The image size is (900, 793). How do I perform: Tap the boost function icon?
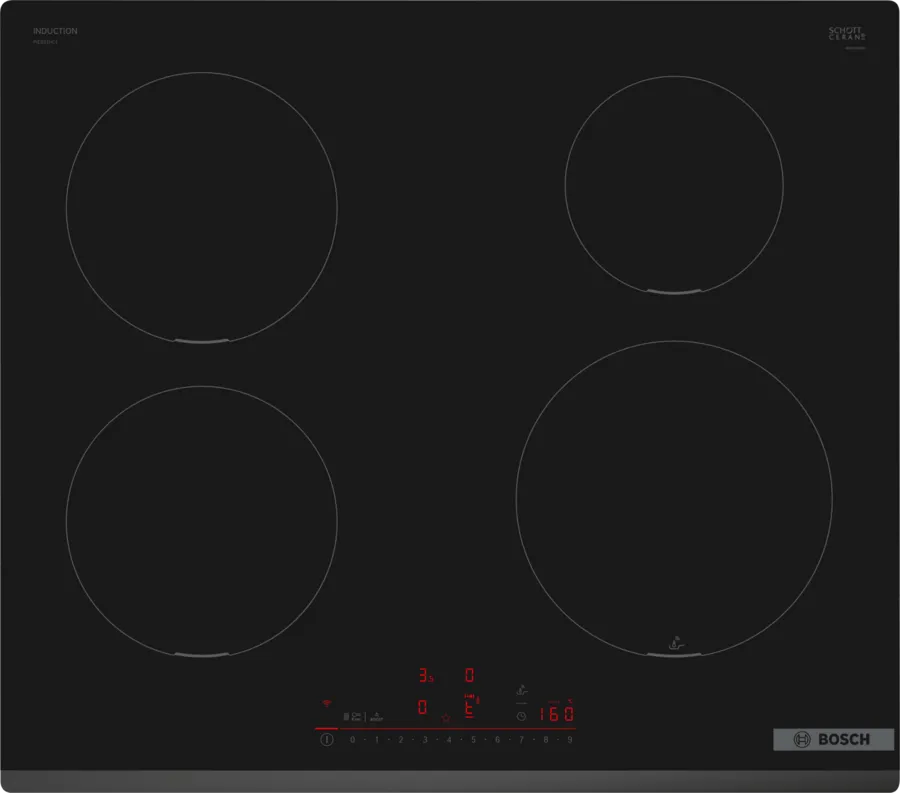click(x=376, y=716)
